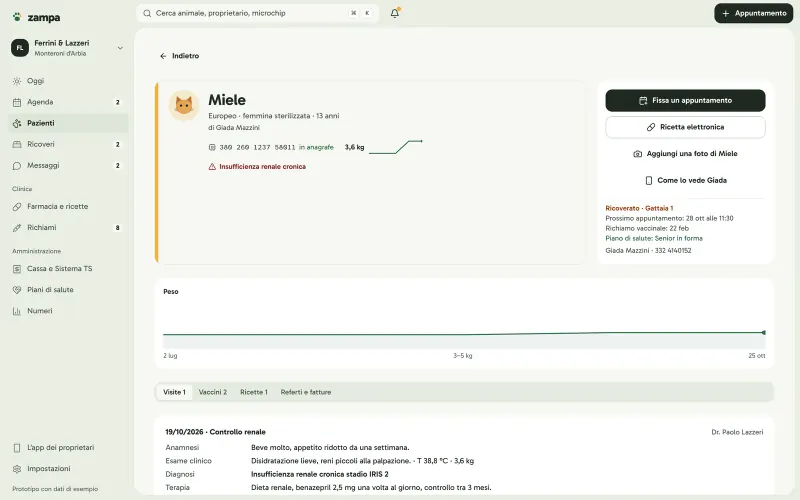
Task: Open the notifications bell
Action: pyautogui.click(x=395, y=13)
